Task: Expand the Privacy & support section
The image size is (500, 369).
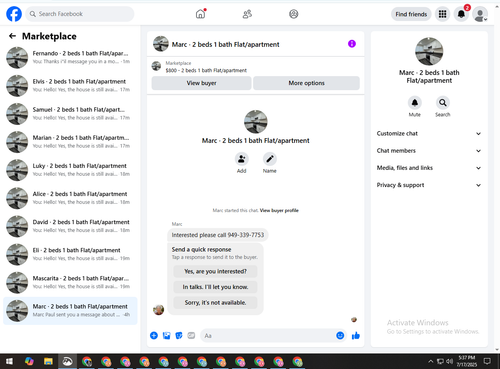Action: click(429, 185)
